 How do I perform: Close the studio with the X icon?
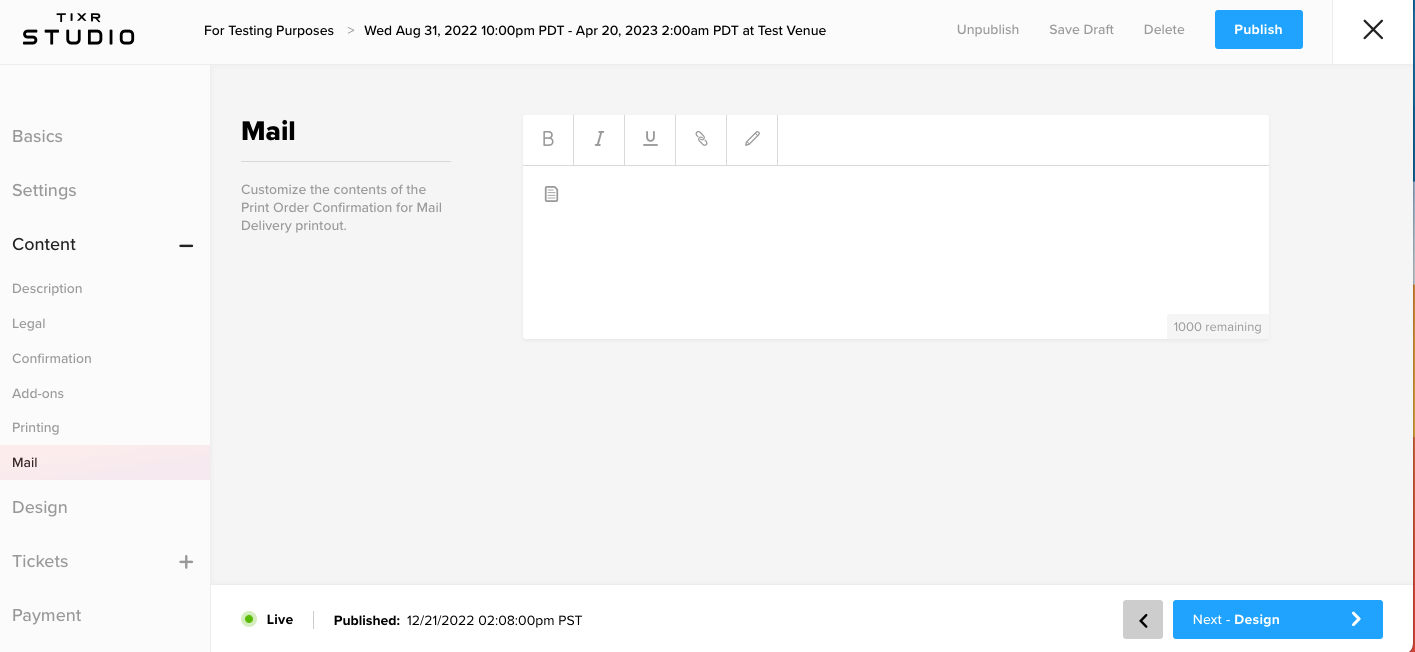point(1373,30)
